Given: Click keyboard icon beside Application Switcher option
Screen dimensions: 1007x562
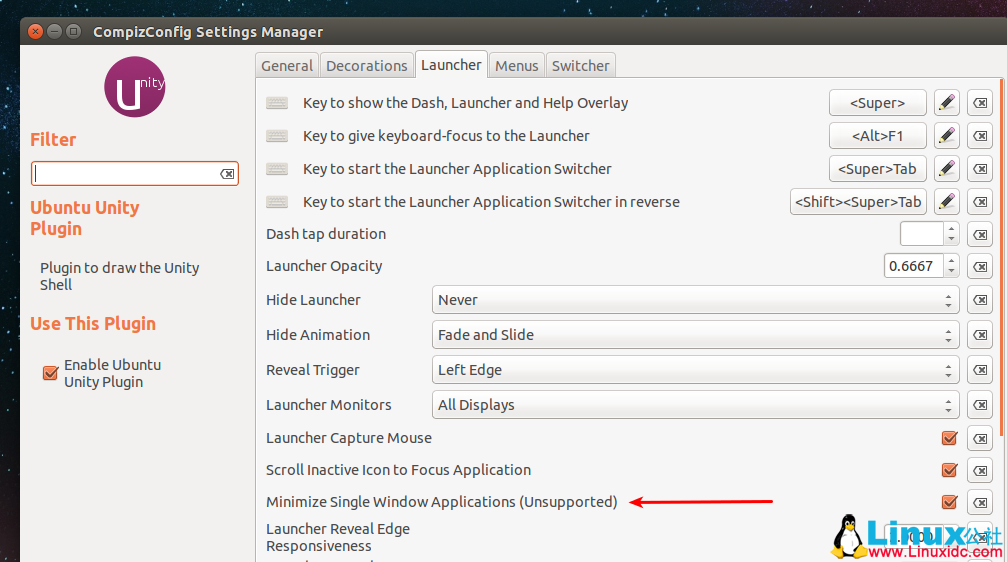Looking at the screenshot, I should pos(277,169).
